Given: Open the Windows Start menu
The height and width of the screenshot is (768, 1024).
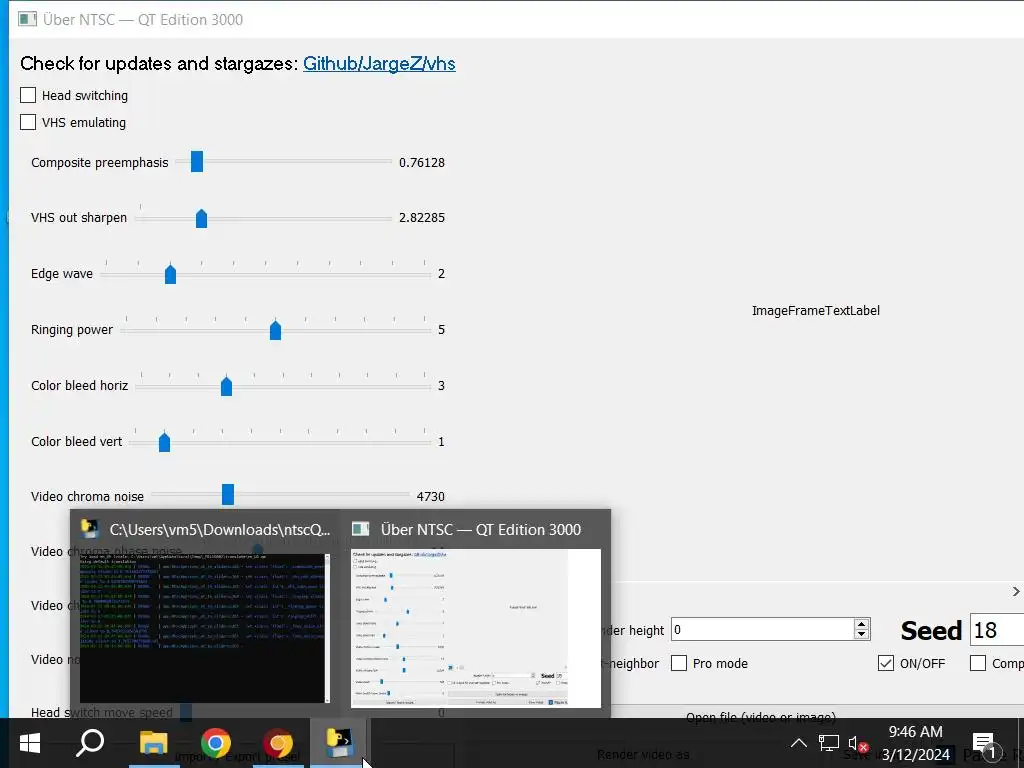Looking at the screenshot, I should click(x=29, y=743).
